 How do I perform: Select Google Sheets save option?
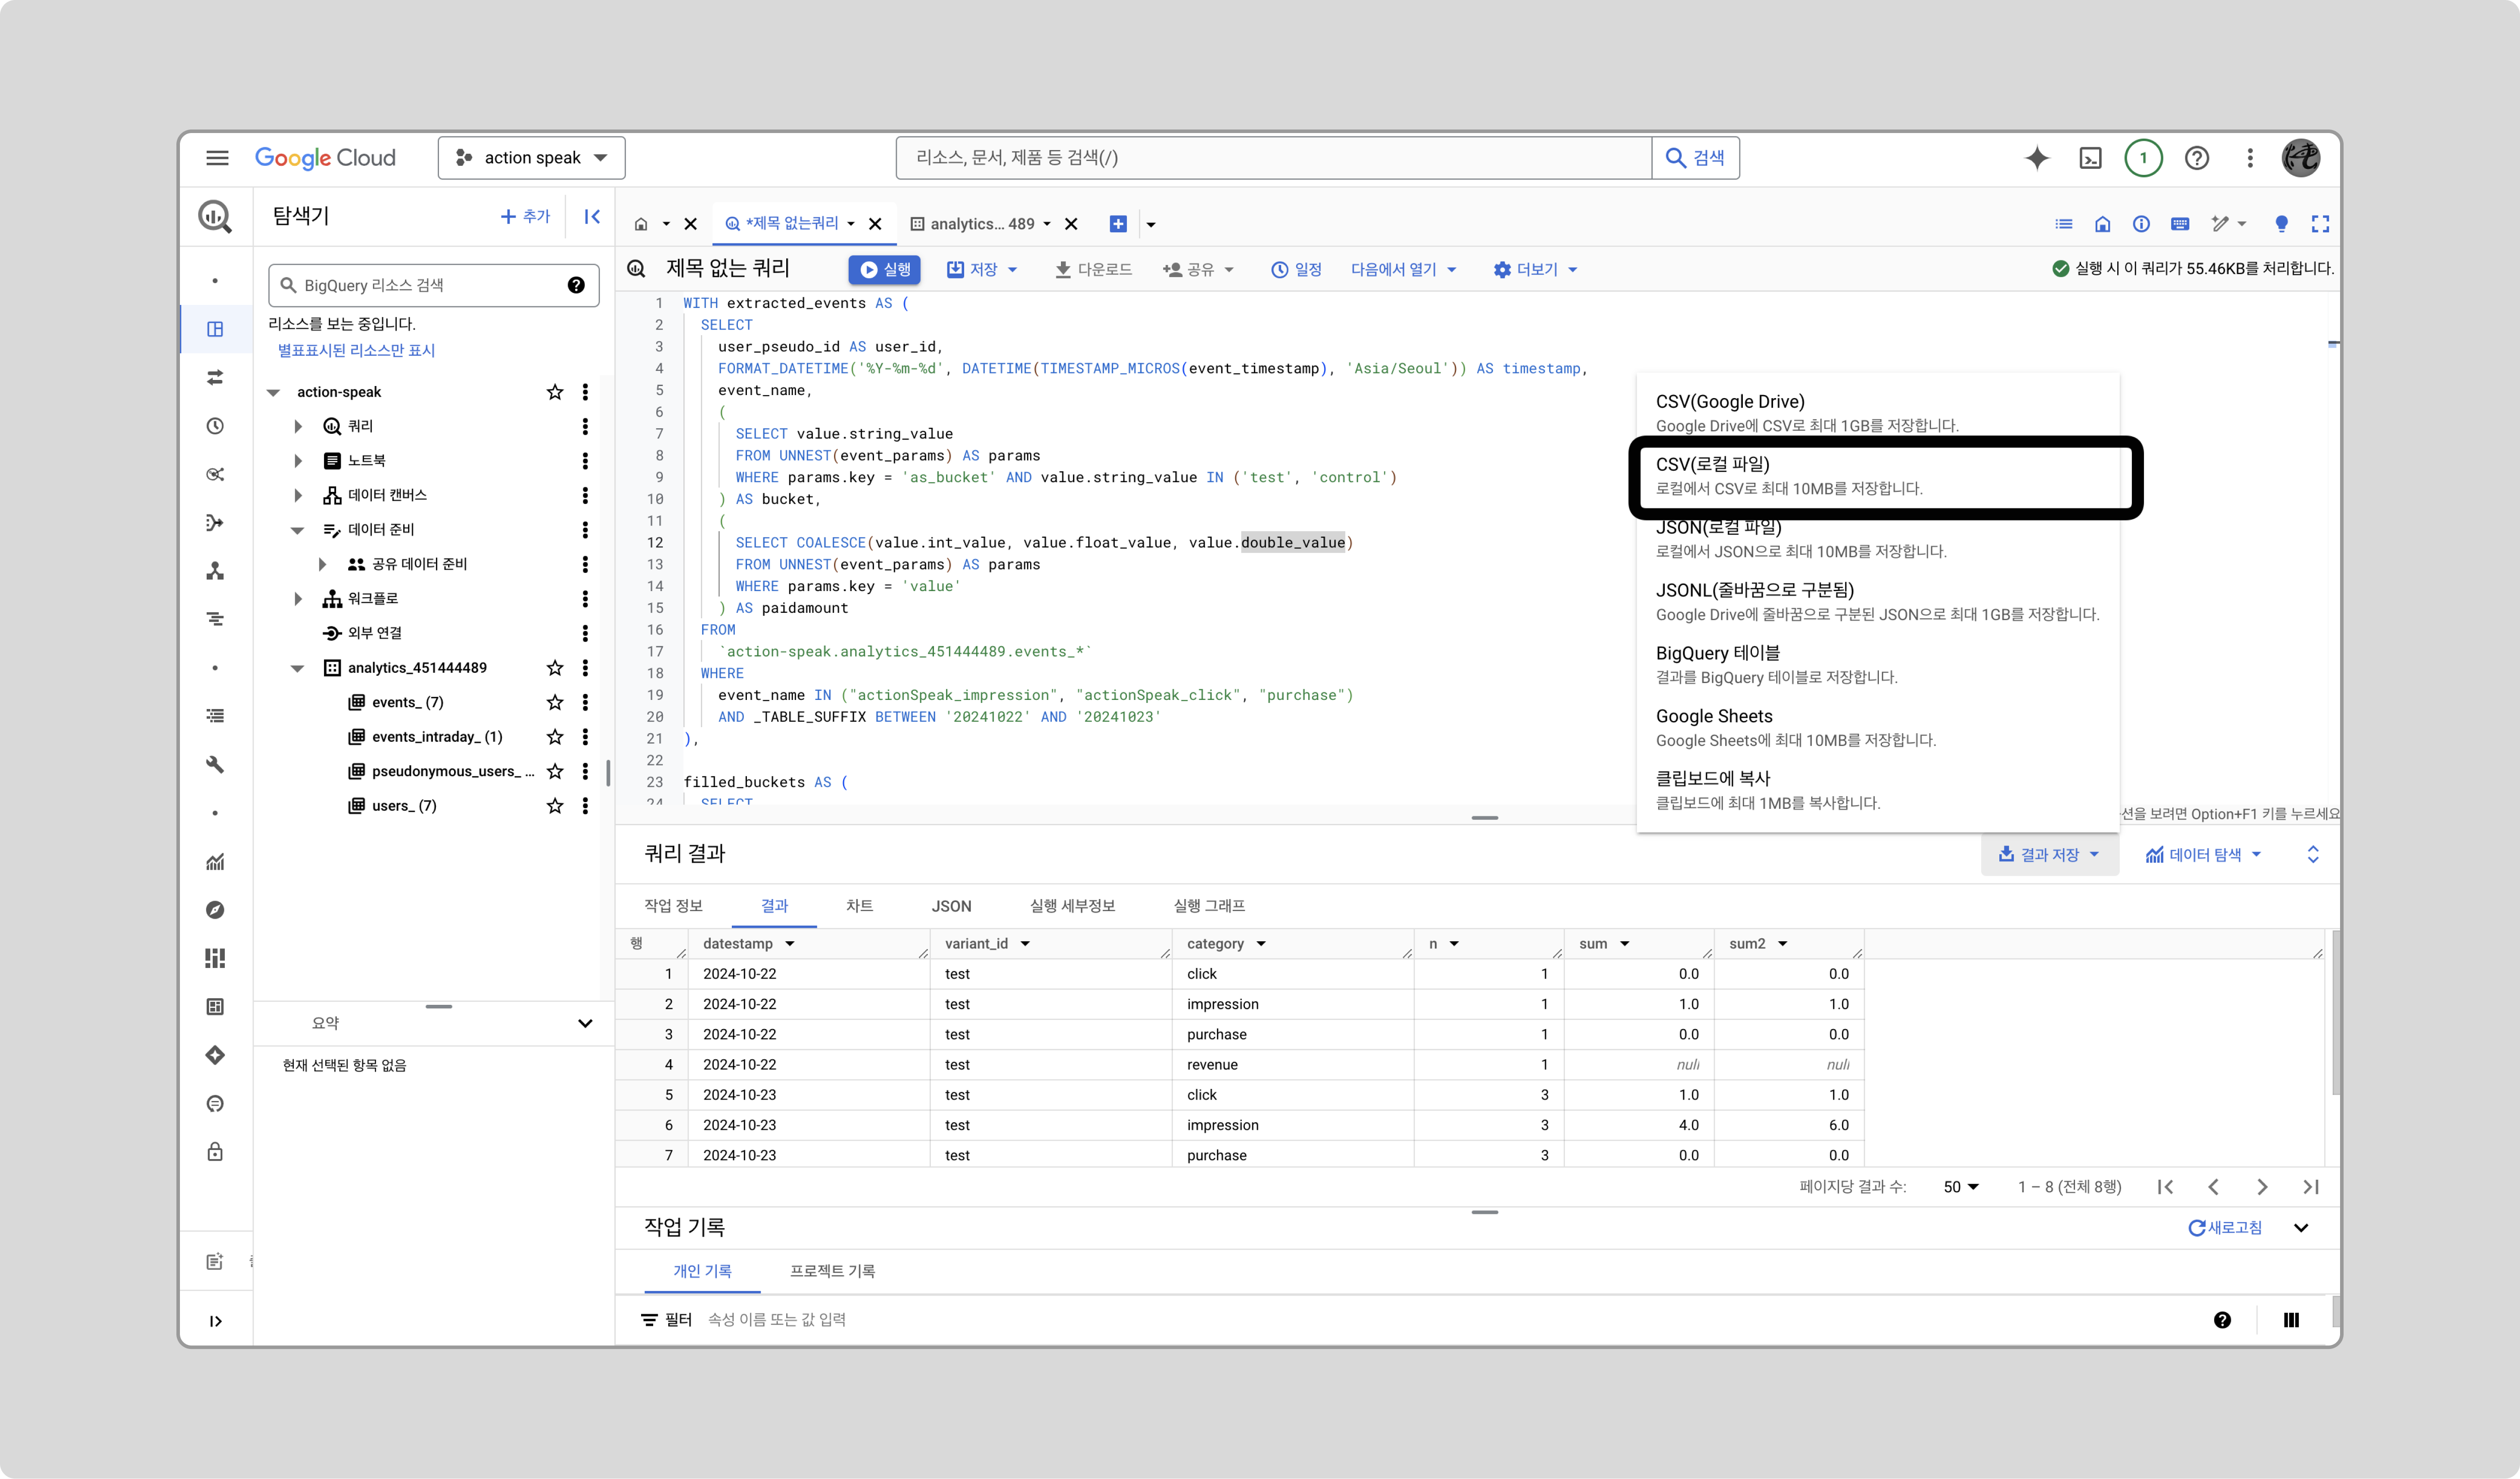pyautogui.click(x=1878, y=728)
